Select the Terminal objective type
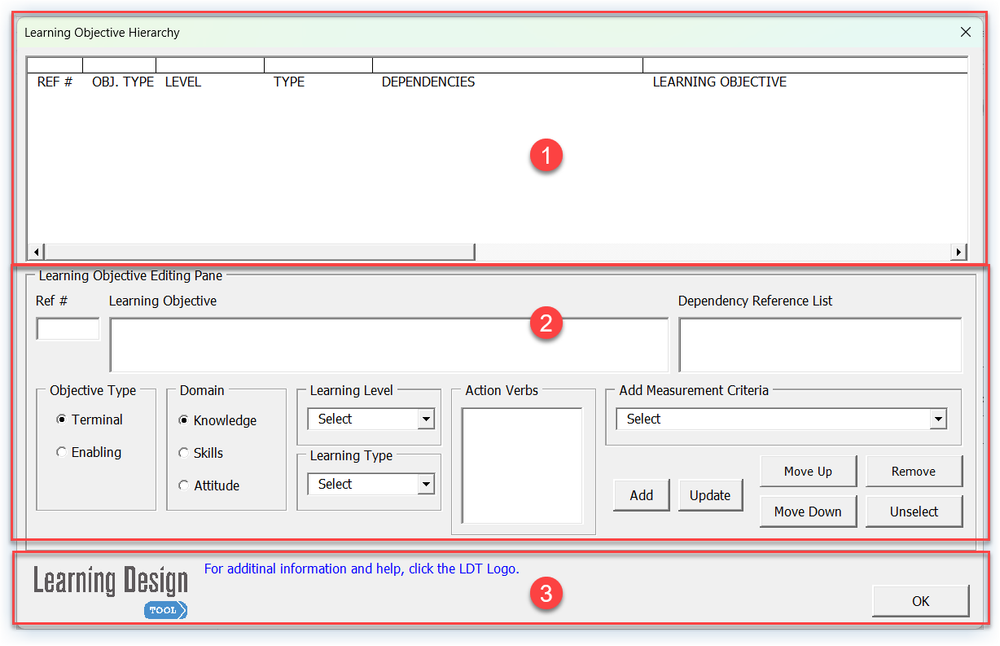The height and width of the screenshot is (646, 1000). 61,420
